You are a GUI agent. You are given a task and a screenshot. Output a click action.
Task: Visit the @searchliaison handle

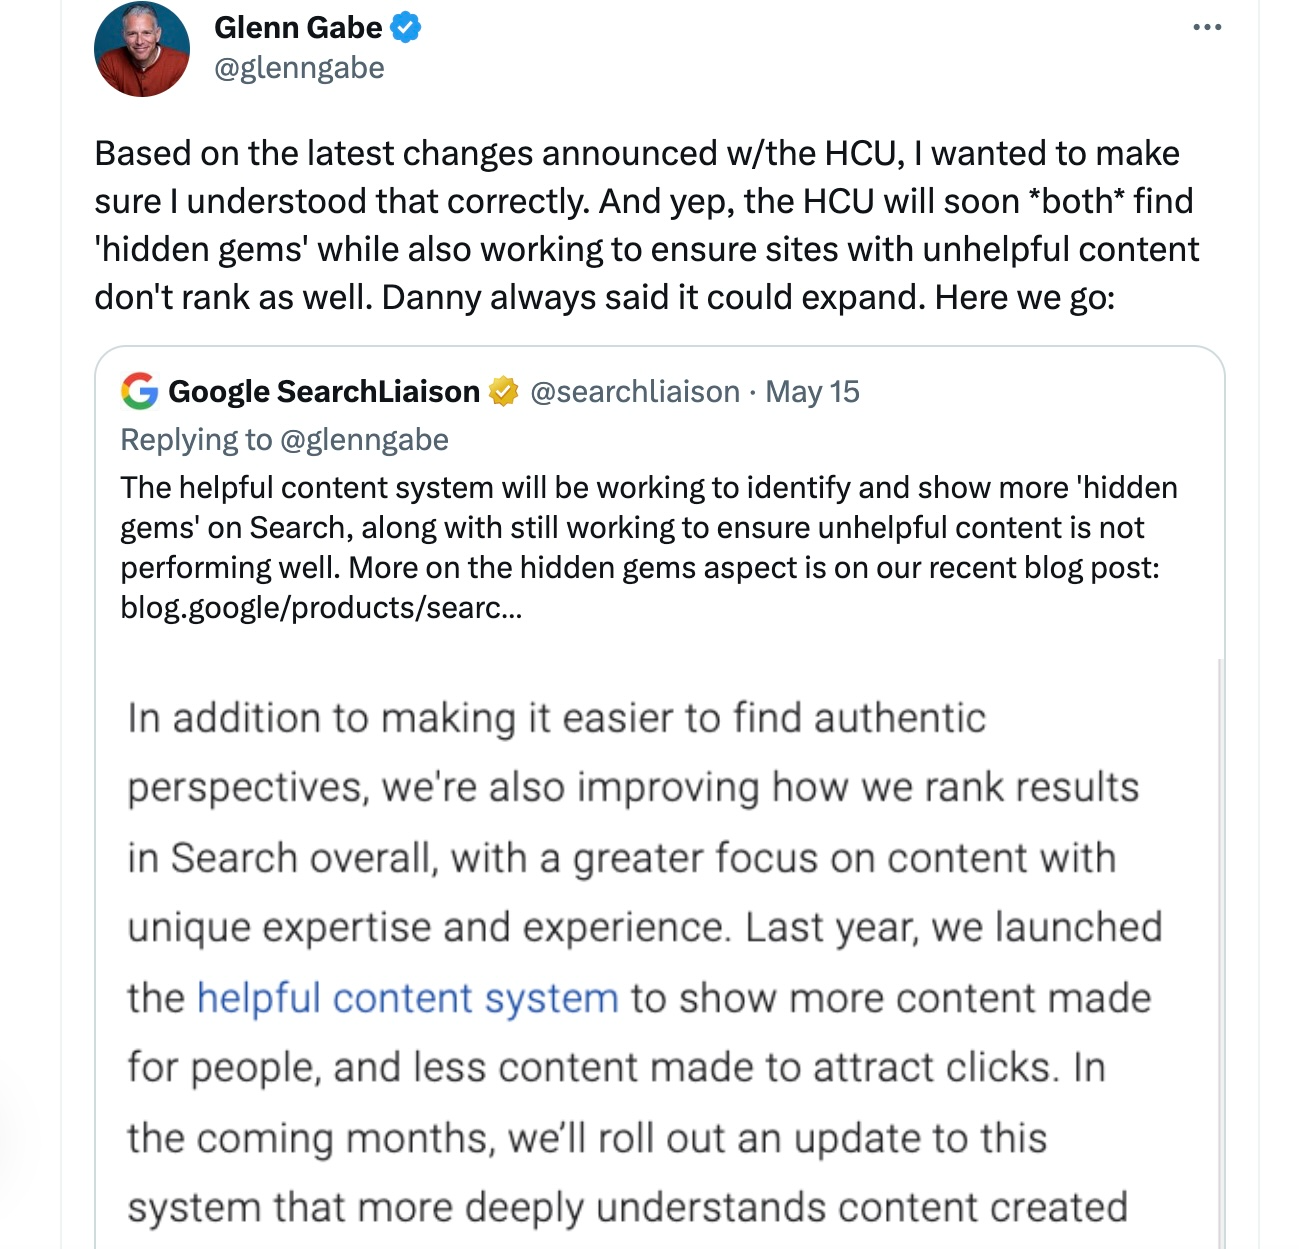click(x=635, y=391)
